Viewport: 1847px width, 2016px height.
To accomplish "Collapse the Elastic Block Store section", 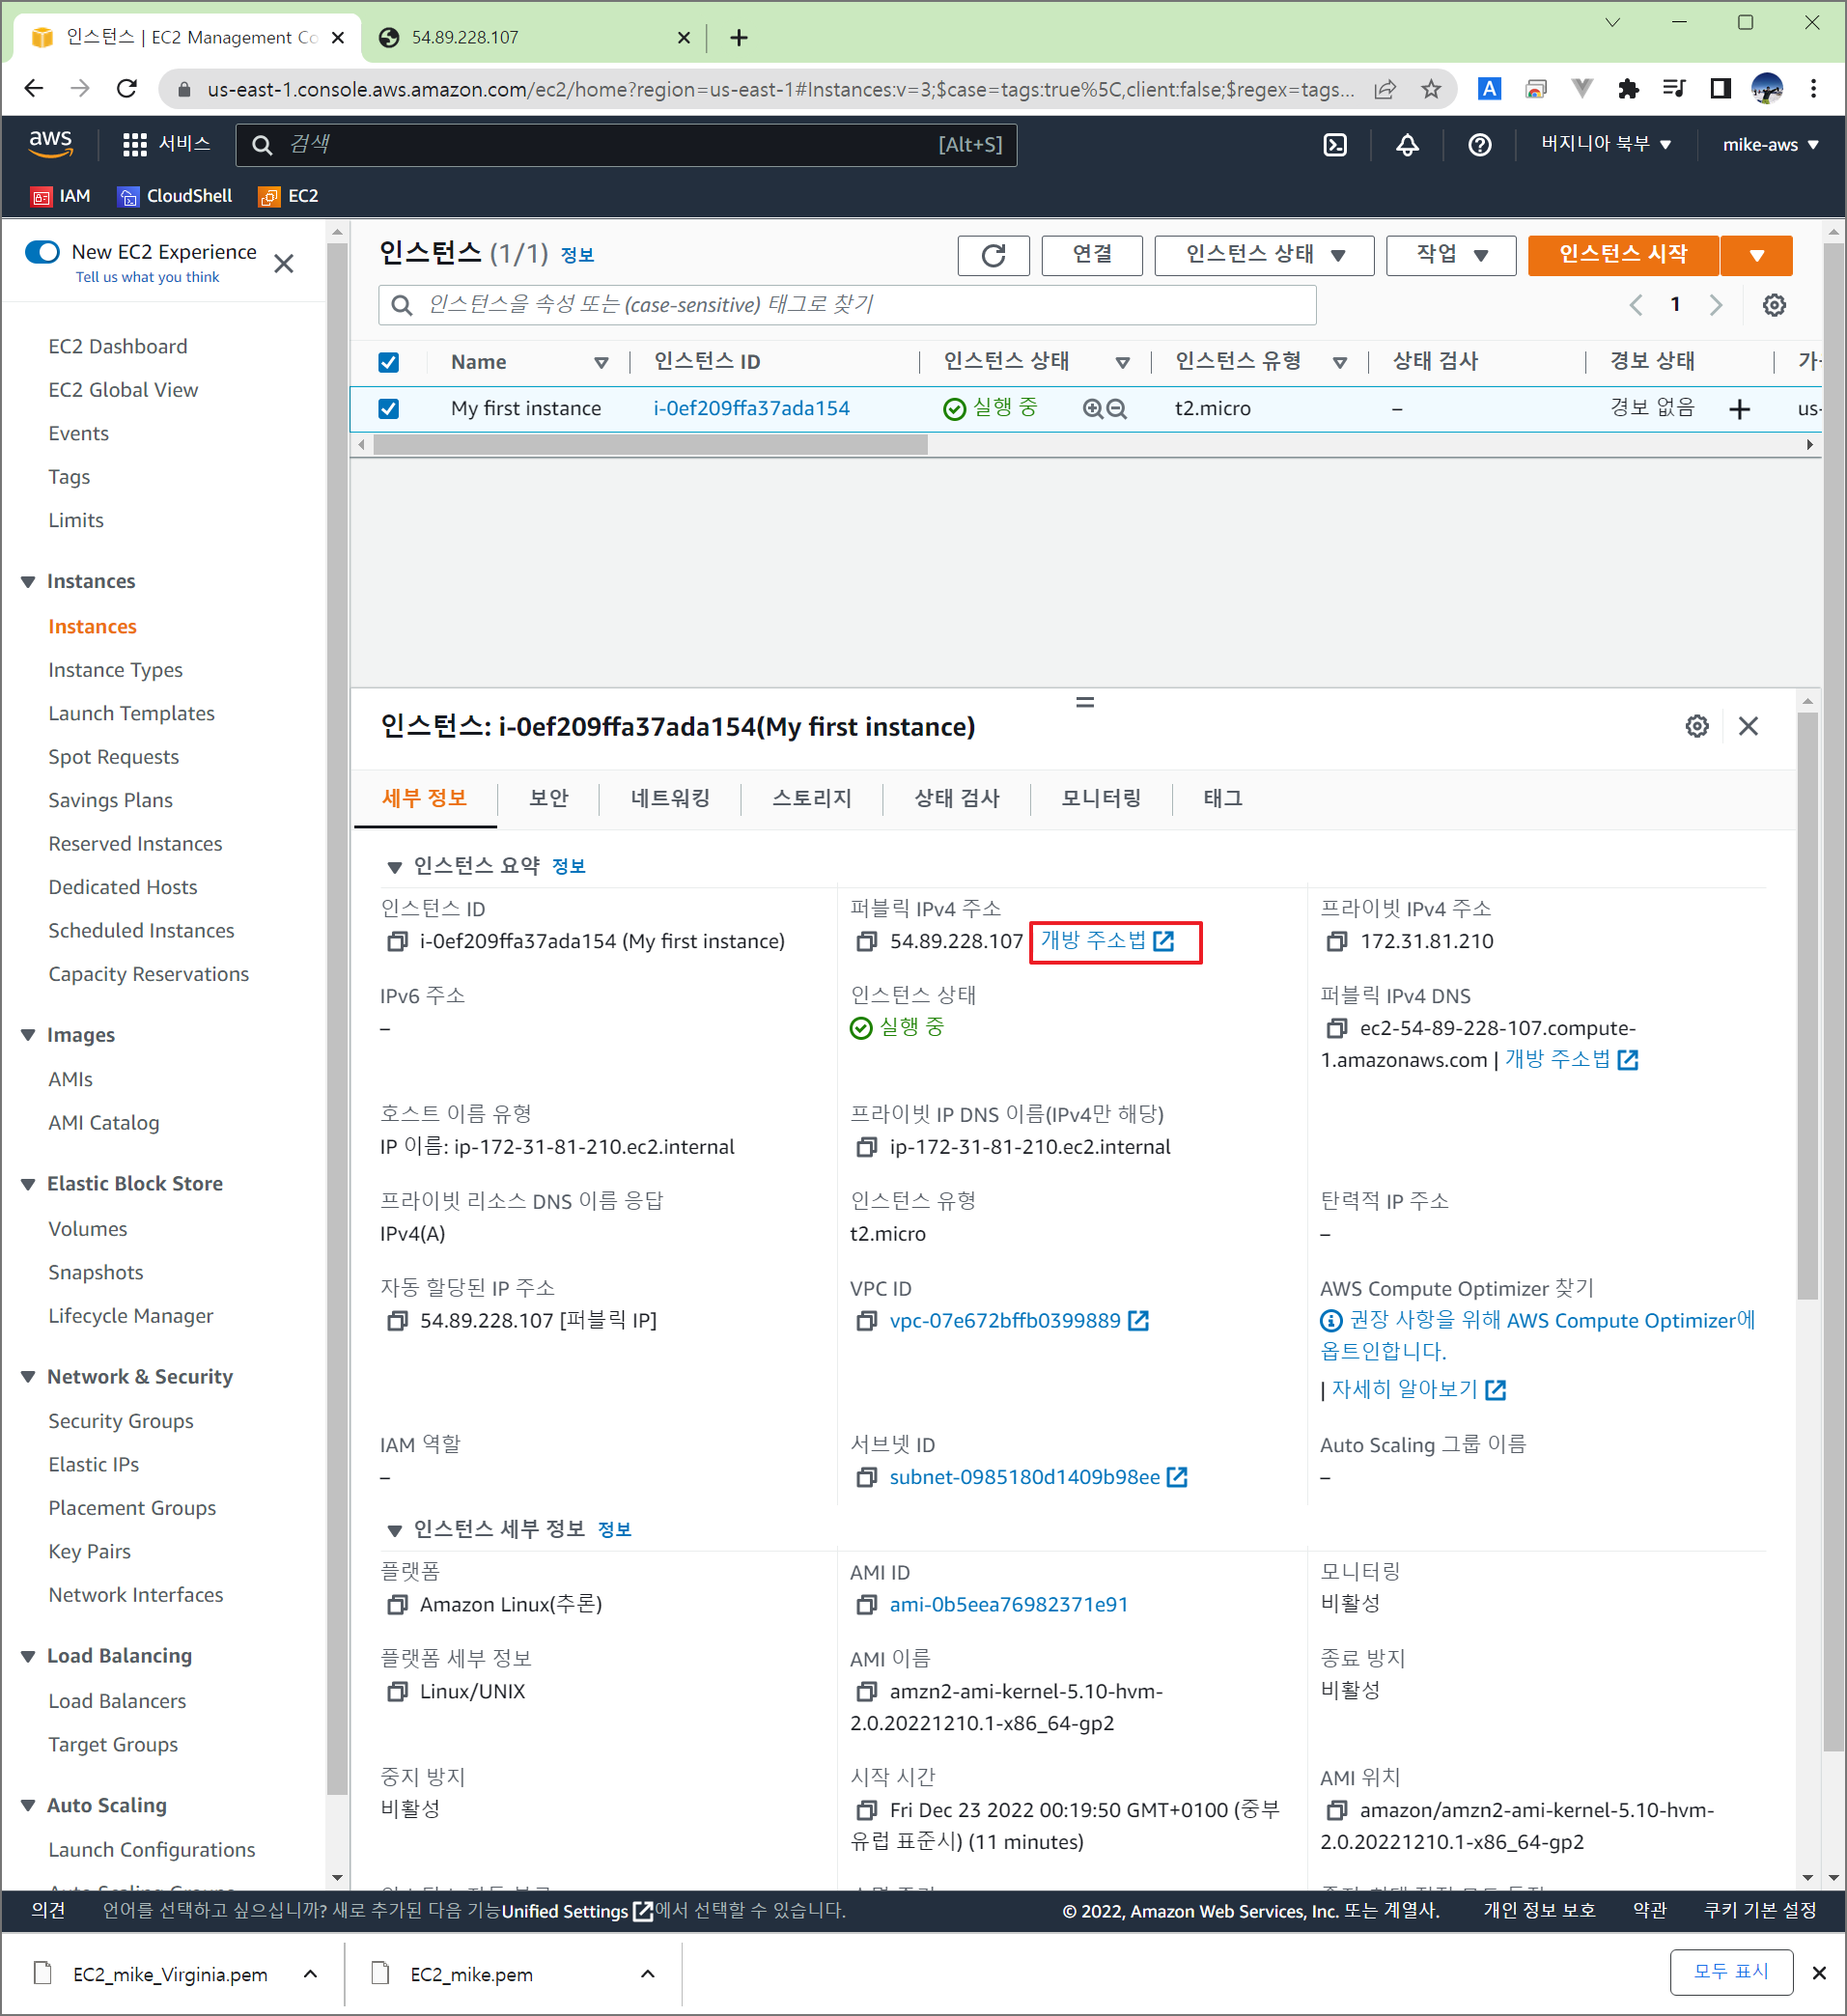I will (x=28, y=1184).
